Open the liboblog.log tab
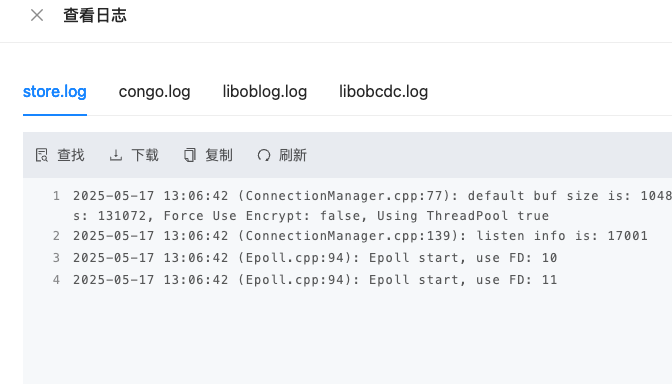This screenshot has width=672, height=384. (x=265, y=92)
